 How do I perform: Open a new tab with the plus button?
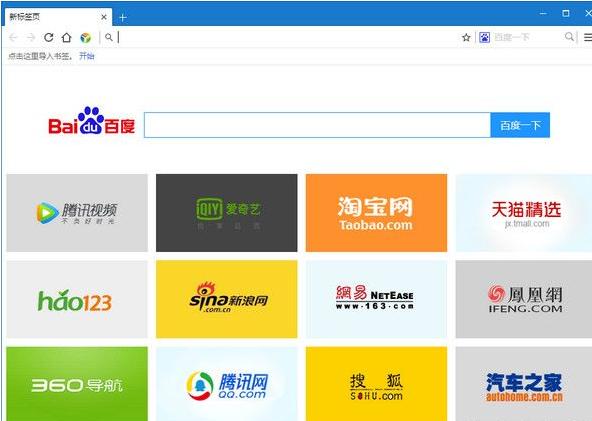pyautogui.click(x=123, y=17)
